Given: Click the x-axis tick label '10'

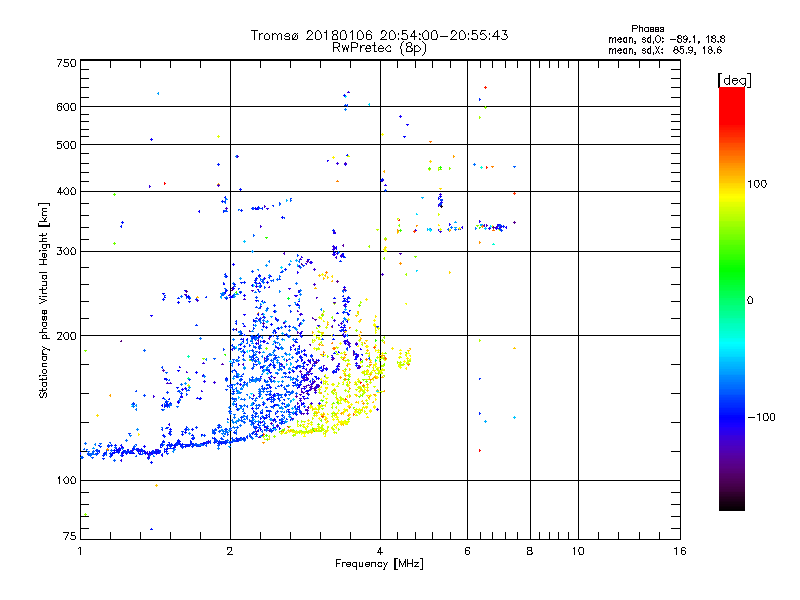Looking at the screenshot, I should click(578, 551).
